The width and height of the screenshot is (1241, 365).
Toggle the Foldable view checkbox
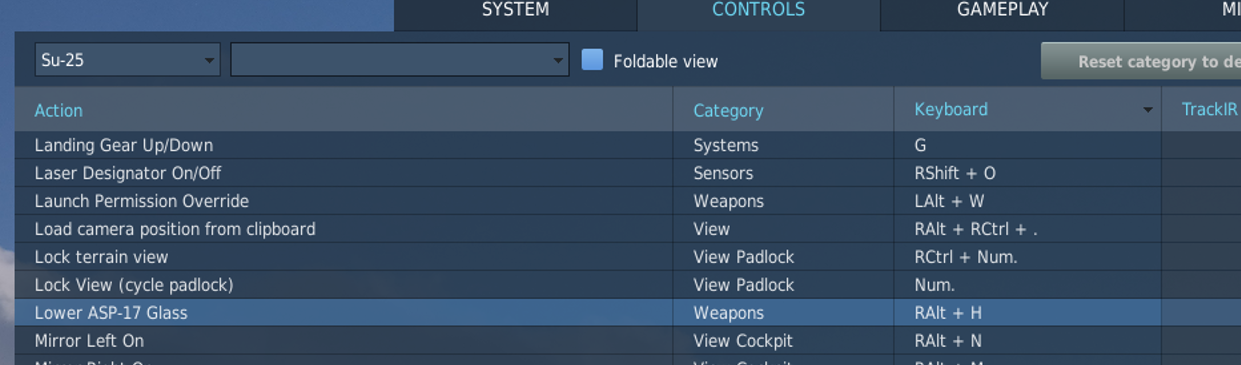pyautogui.click(x=593, y=60)
